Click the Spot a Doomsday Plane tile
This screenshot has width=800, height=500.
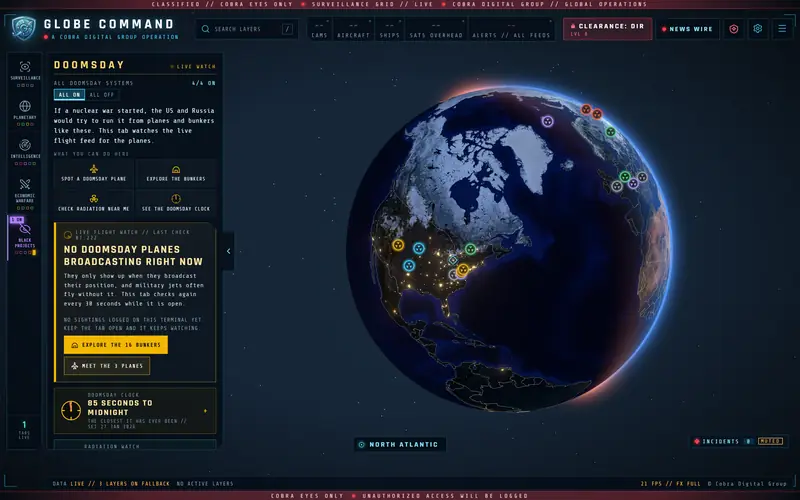tap(94, 173)
